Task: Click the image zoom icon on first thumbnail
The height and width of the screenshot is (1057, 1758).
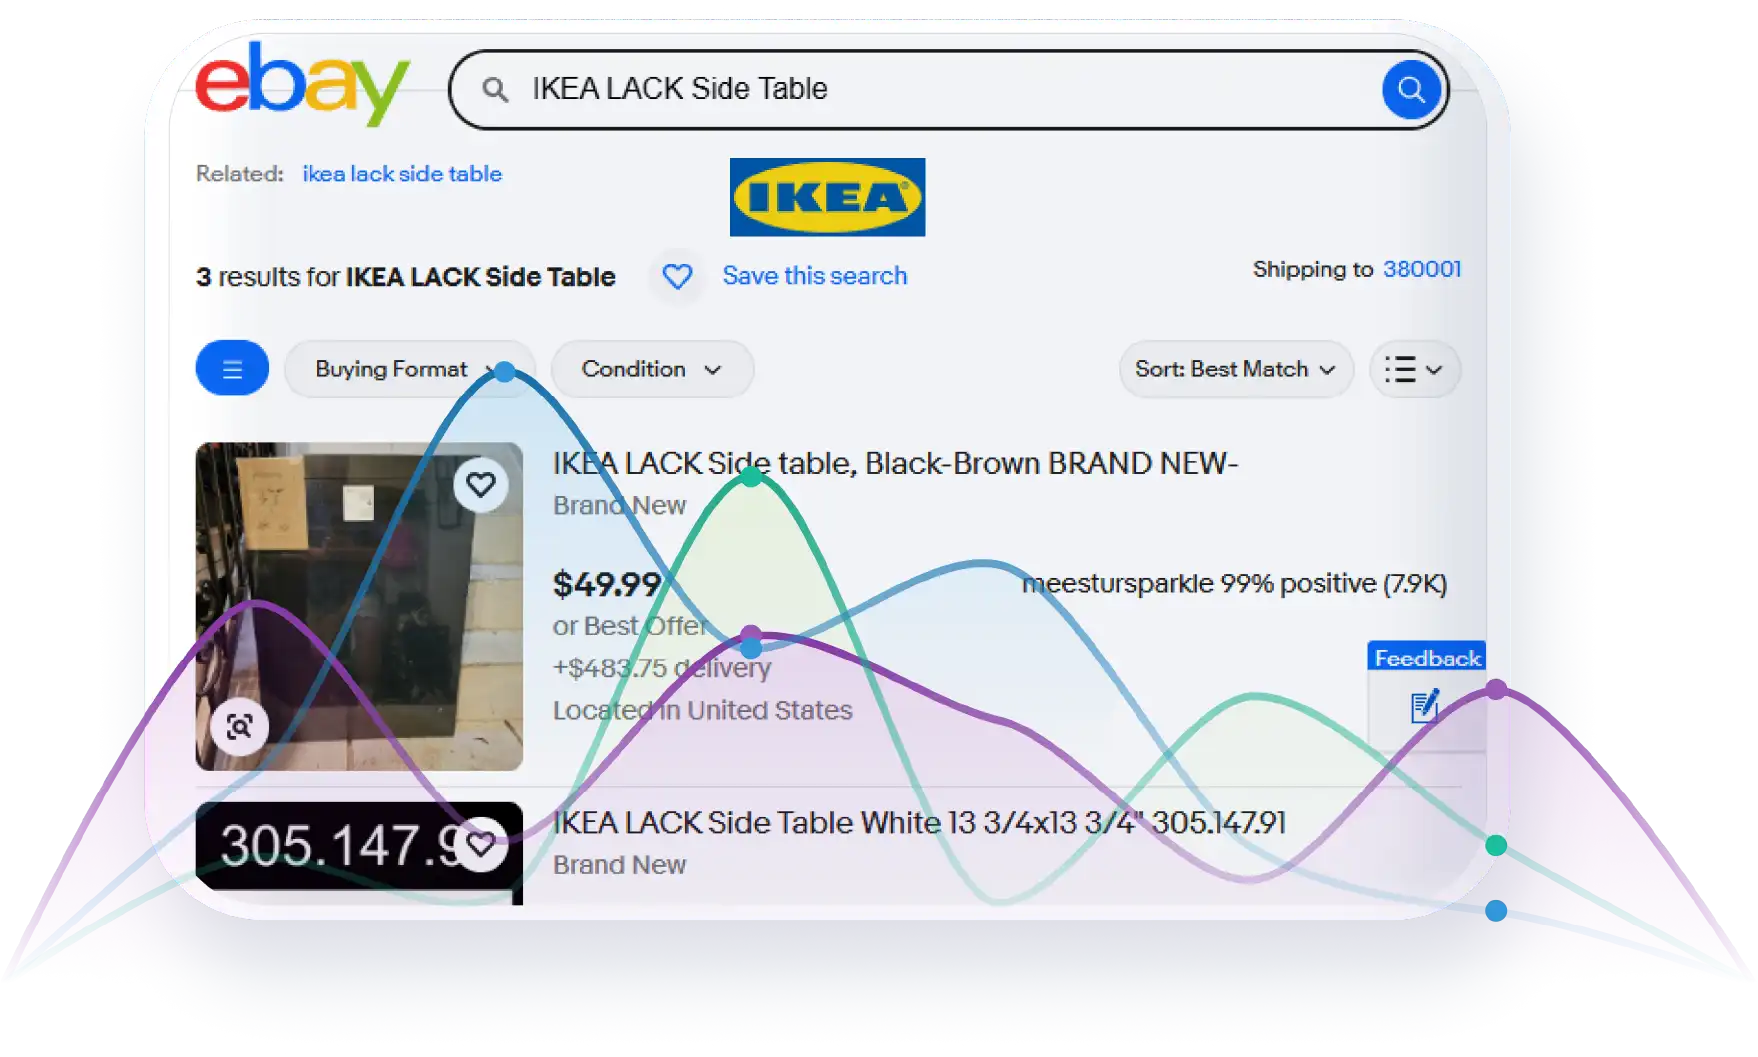Action: pyautogui.click(x=239, y=726)
